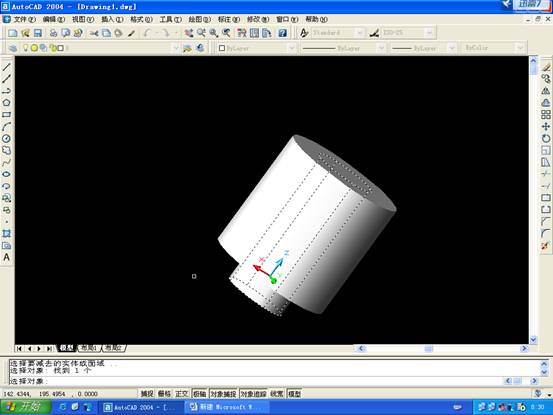Viewport: 553px width, 415px height.
Task: Select the Rotate modify tool
Action: [x=546, y=138]
